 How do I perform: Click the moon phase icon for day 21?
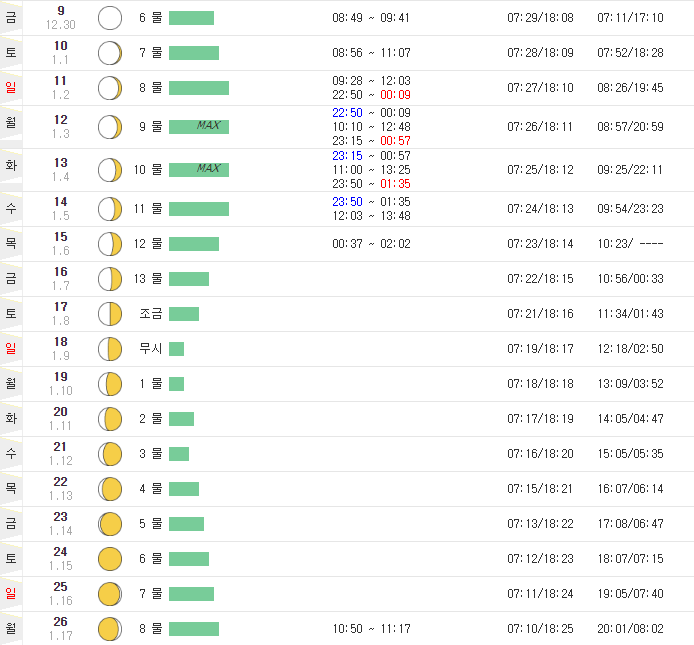110,454
